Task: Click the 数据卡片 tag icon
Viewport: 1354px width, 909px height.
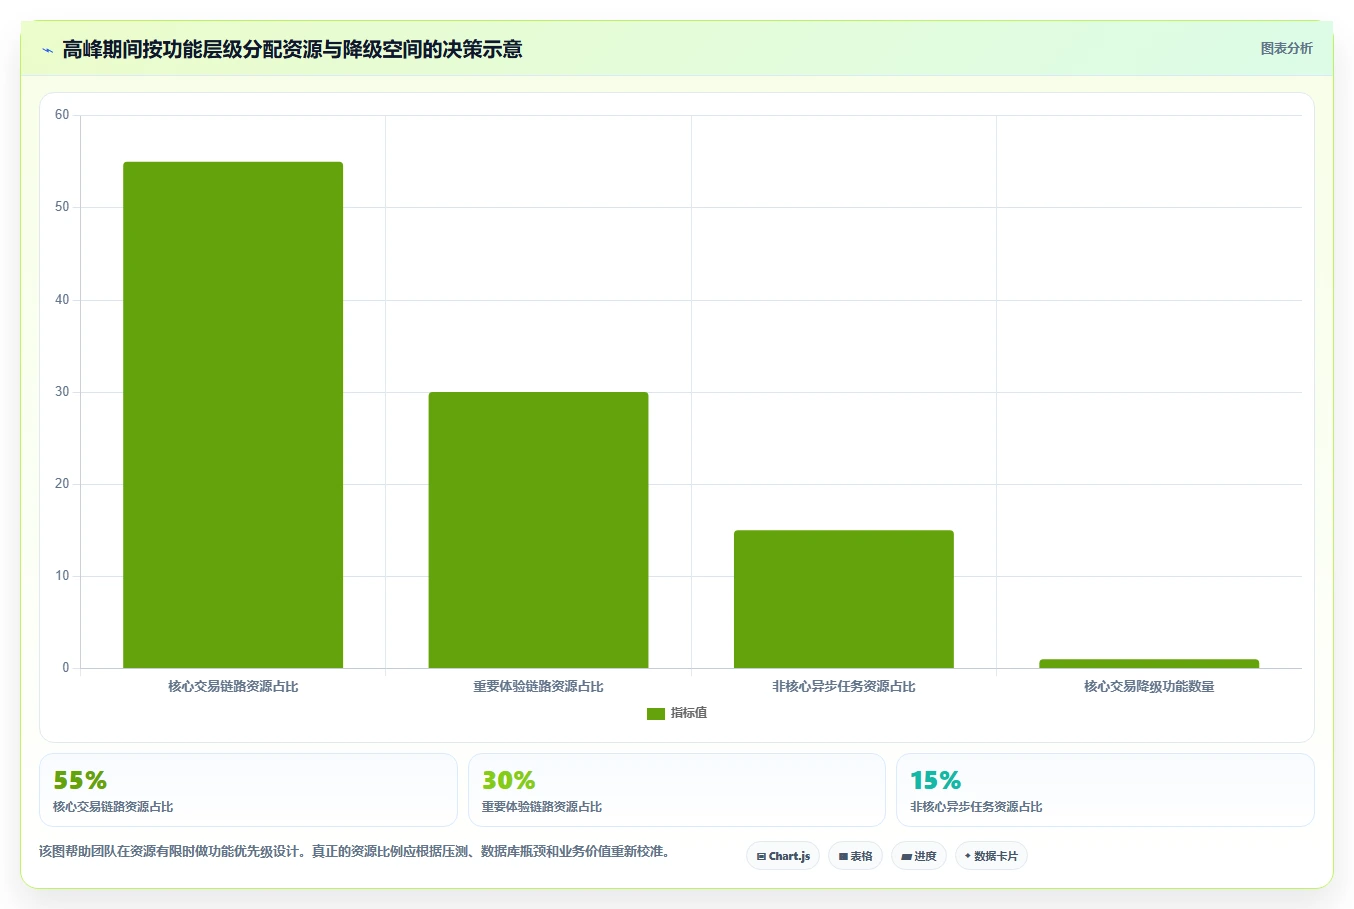Action: click(x=968, y=856)
